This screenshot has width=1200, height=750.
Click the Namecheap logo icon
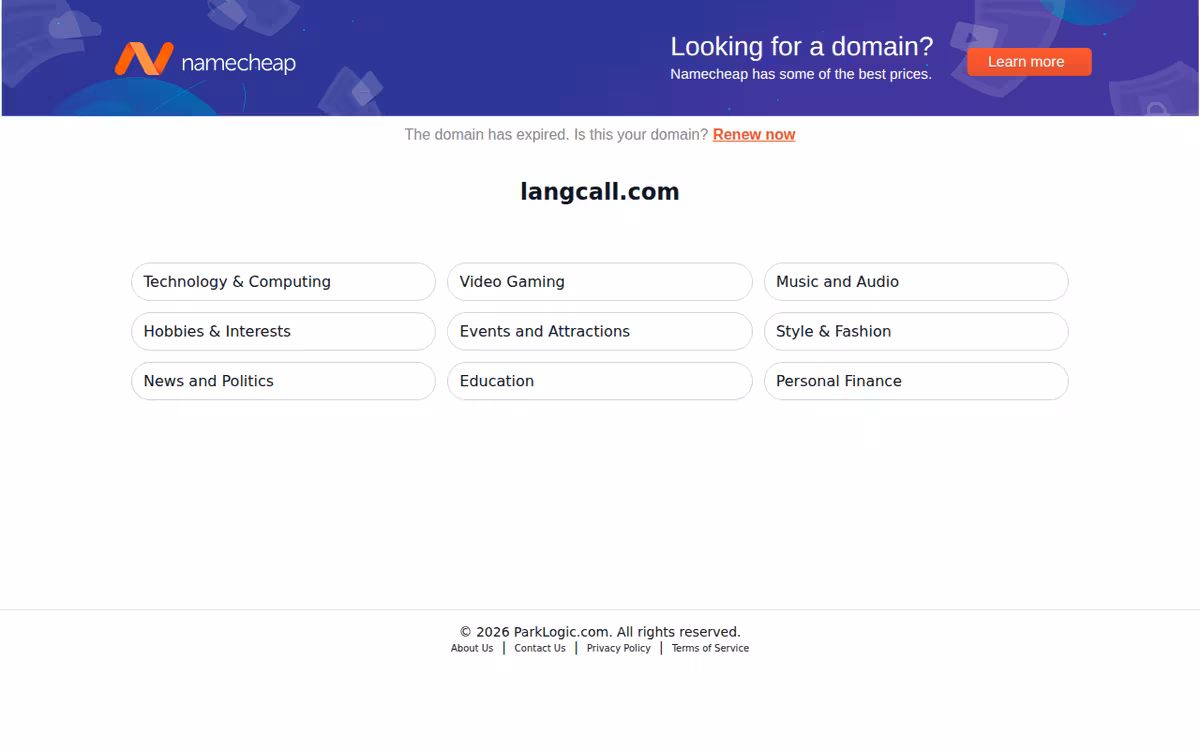coord(144,59)
